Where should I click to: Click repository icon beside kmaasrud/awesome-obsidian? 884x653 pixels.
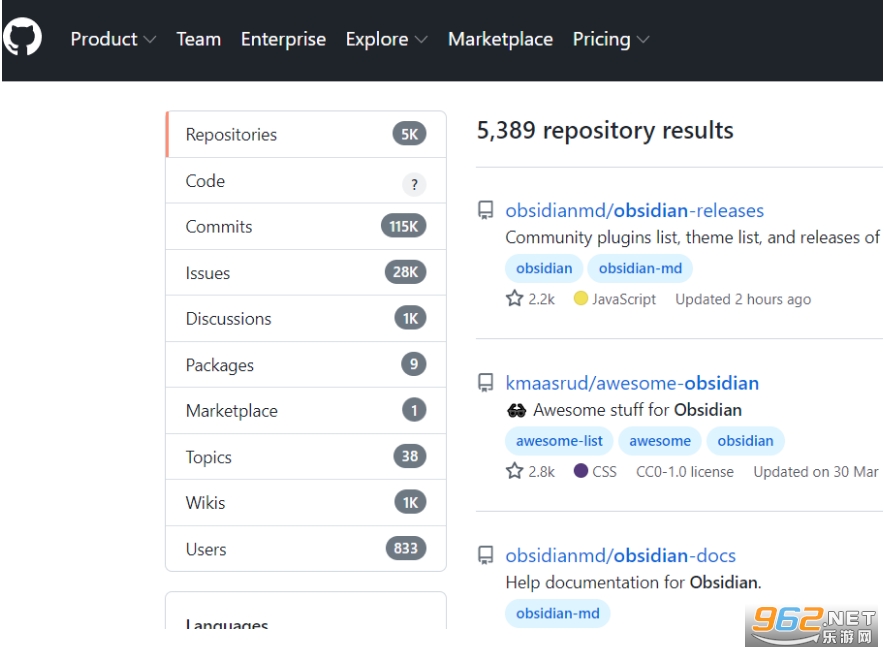(x=485, y=383)
